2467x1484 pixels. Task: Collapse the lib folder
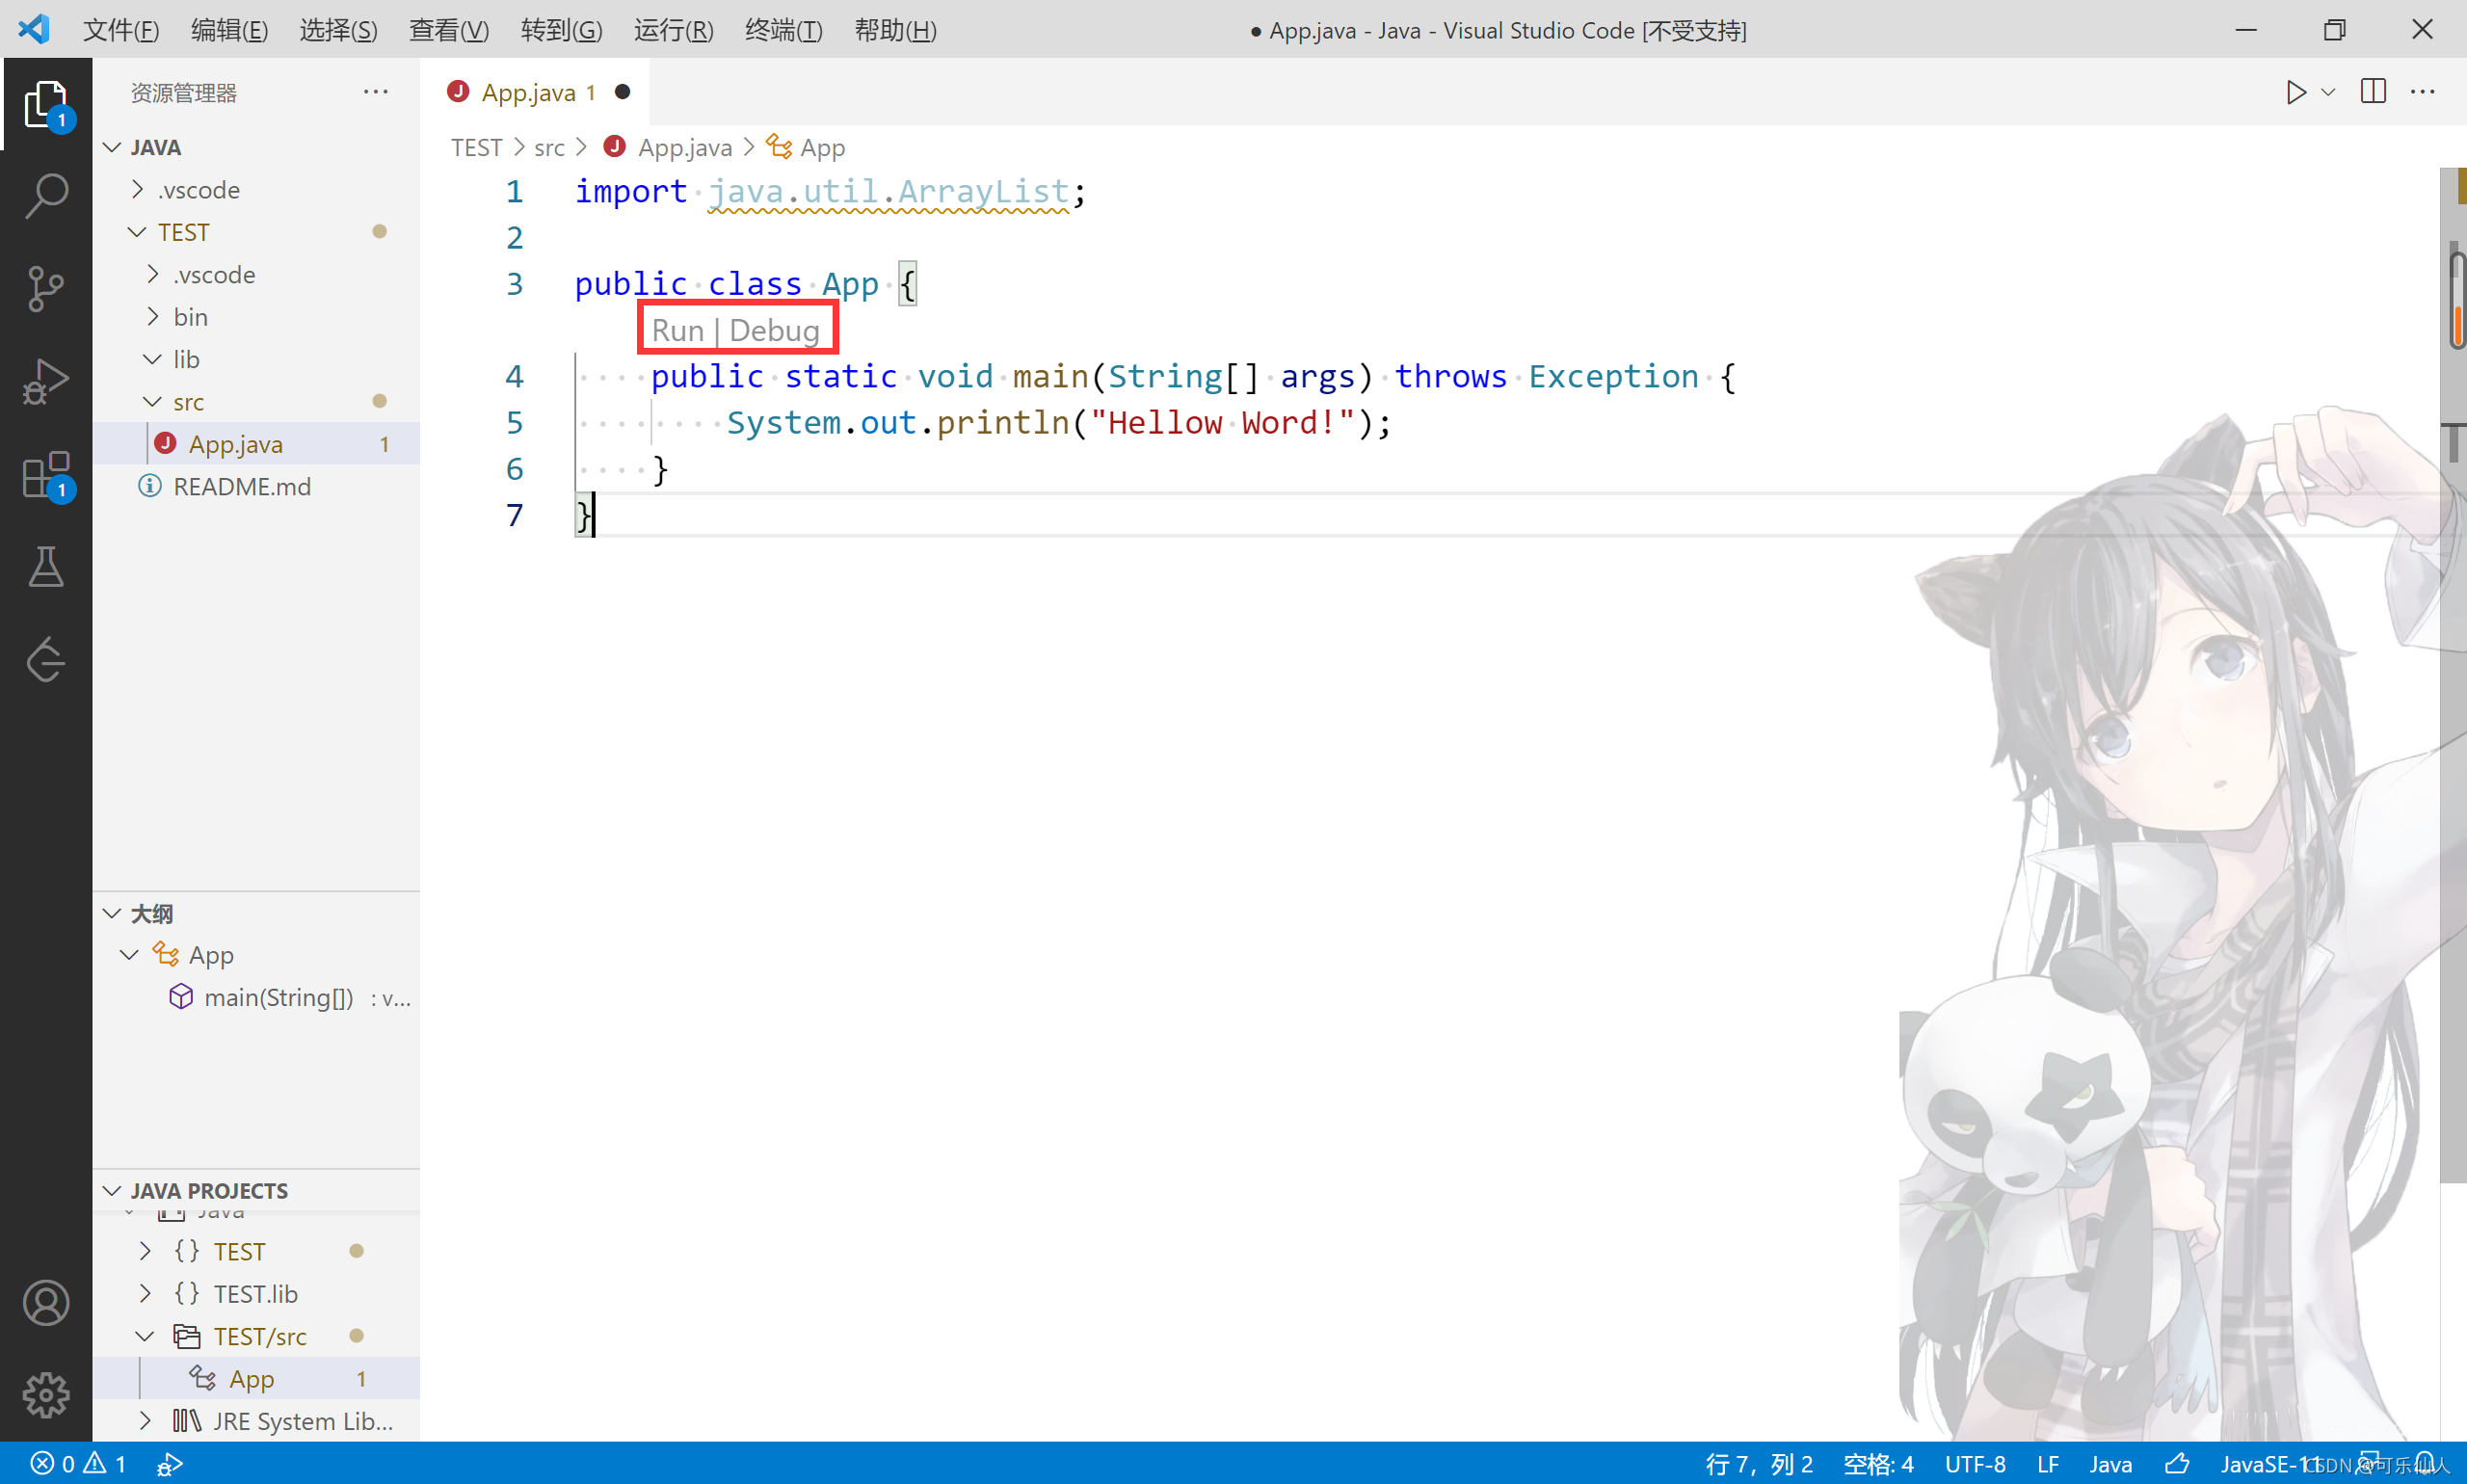[x=153, y=359]
